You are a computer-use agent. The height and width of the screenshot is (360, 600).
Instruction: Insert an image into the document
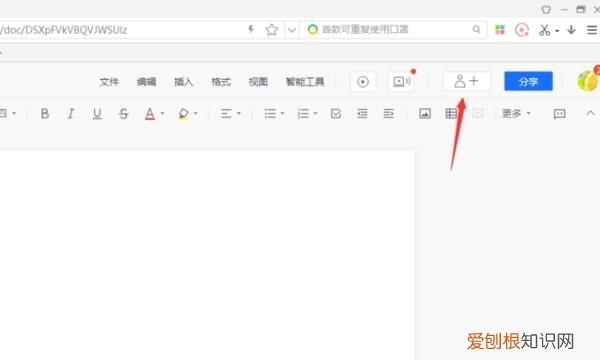[x=425, y=114]
